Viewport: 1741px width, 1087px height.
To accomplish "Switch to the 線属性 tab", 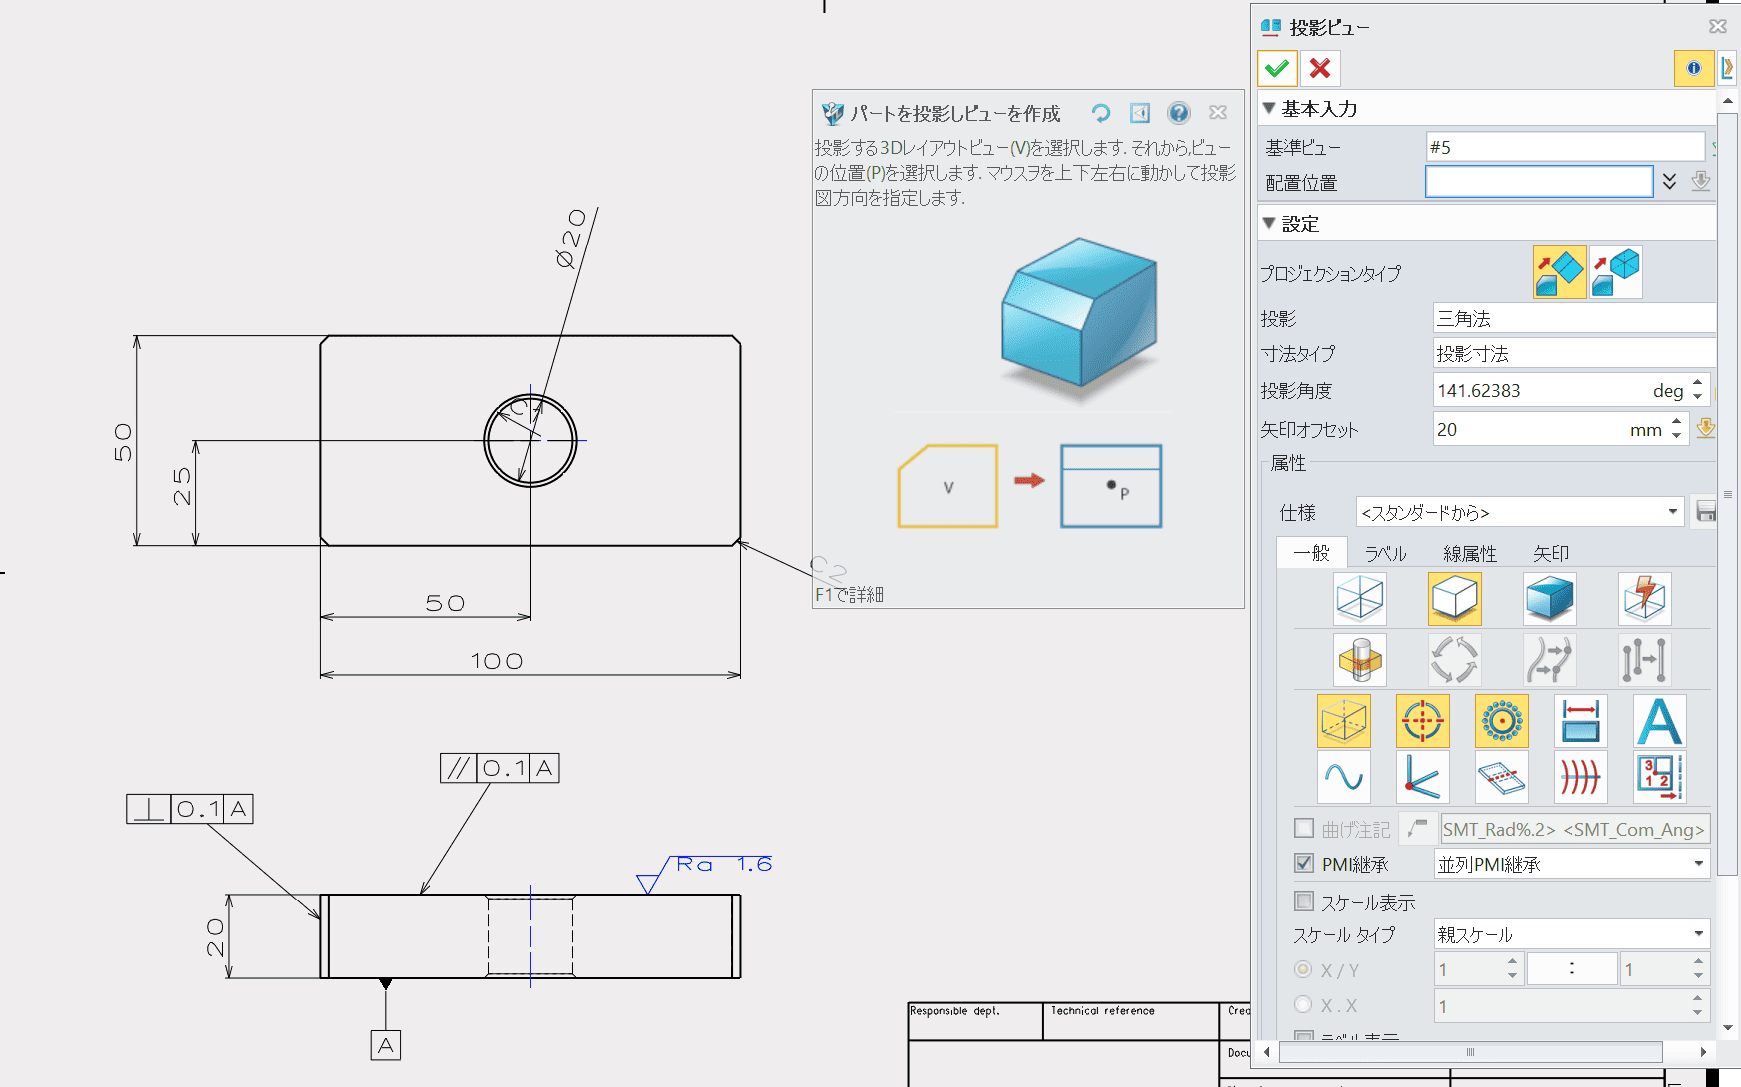I will coord(1470,553).
